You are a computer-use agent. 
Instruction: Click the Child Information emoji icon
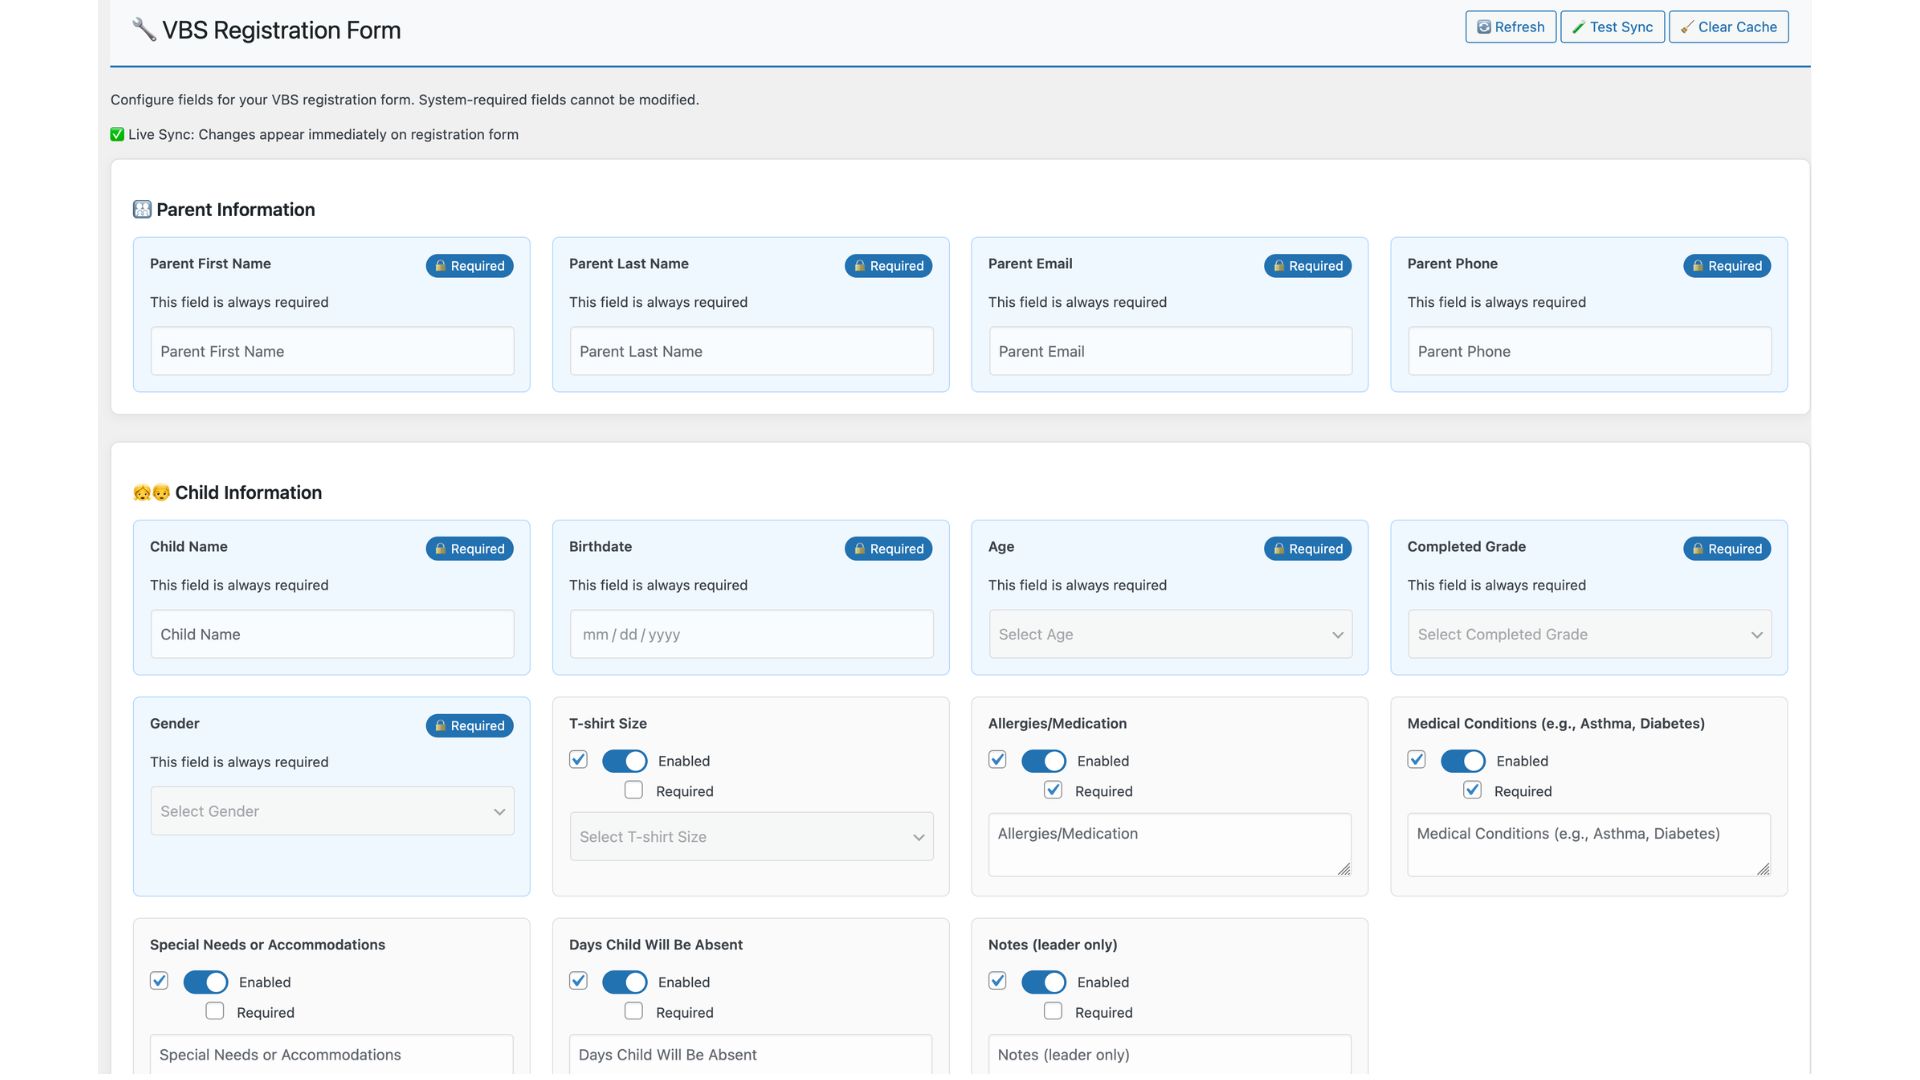(x=151, y=492)
